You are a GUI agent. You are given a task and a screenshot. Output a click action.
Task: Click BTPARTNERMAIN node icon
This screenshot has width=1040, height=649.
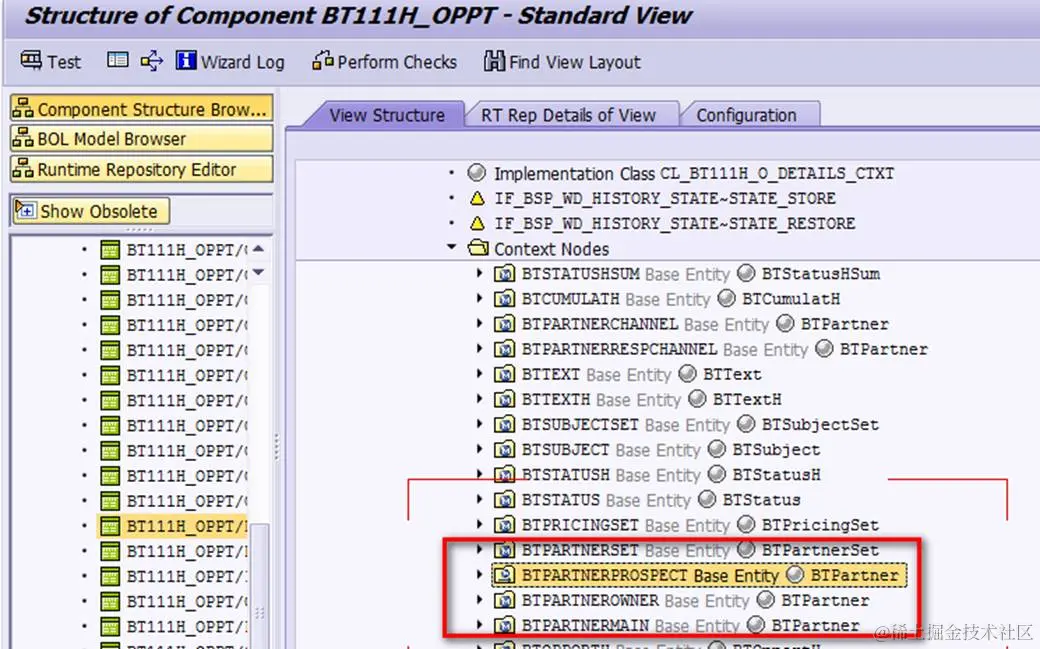coord(505,625)
